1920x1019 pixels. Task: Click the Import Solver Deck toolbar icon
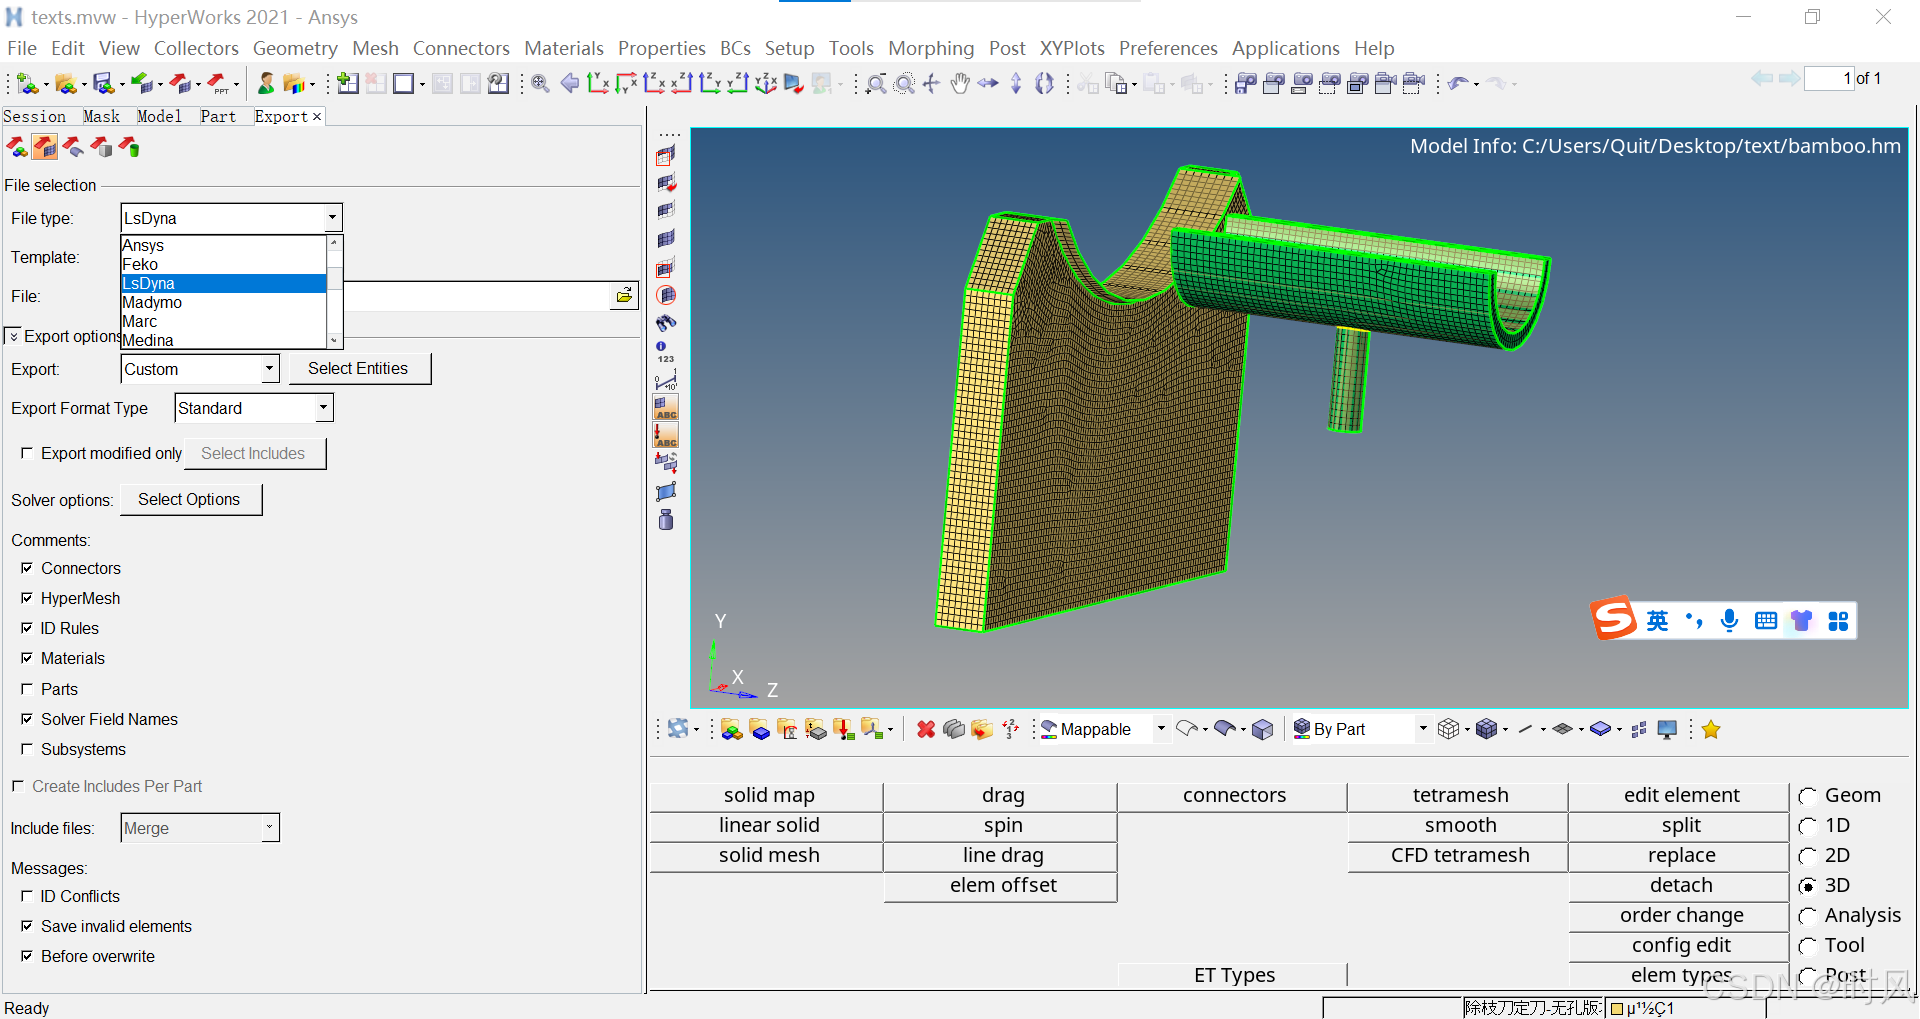point(144,84)
